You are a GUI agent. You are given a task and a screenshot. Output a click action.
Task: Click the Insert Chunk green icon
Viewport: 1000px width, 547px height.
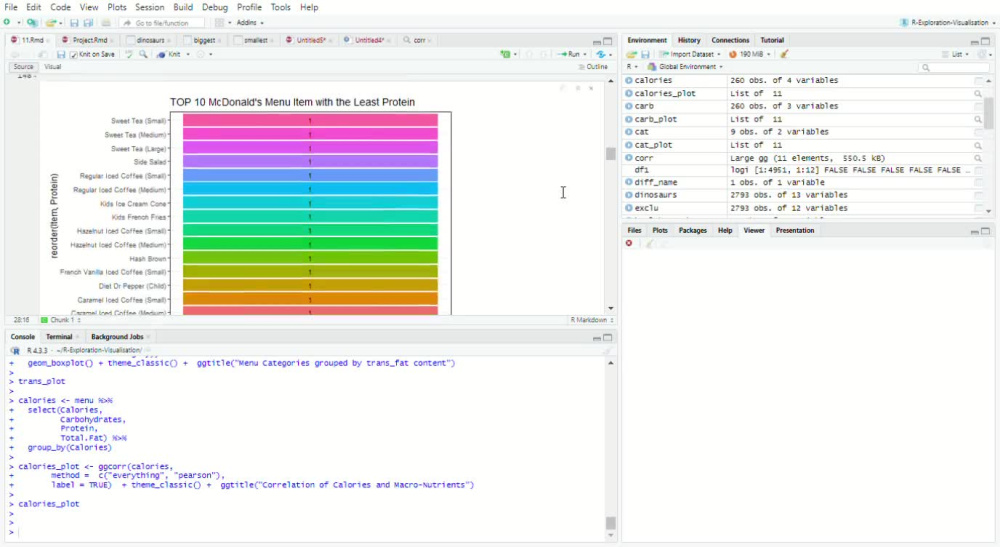click(506, 55)
